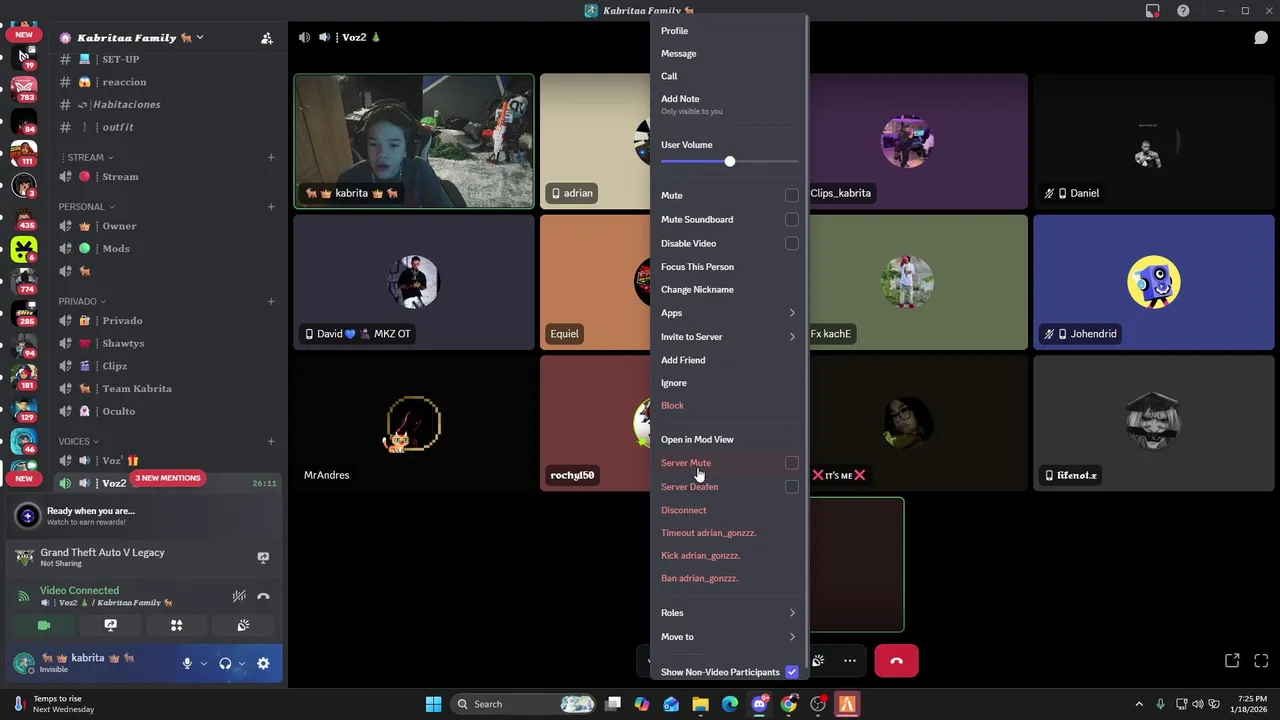Check the Disable Video checkbox
This screenshot has height=720, width=1280.
point(792,243)
